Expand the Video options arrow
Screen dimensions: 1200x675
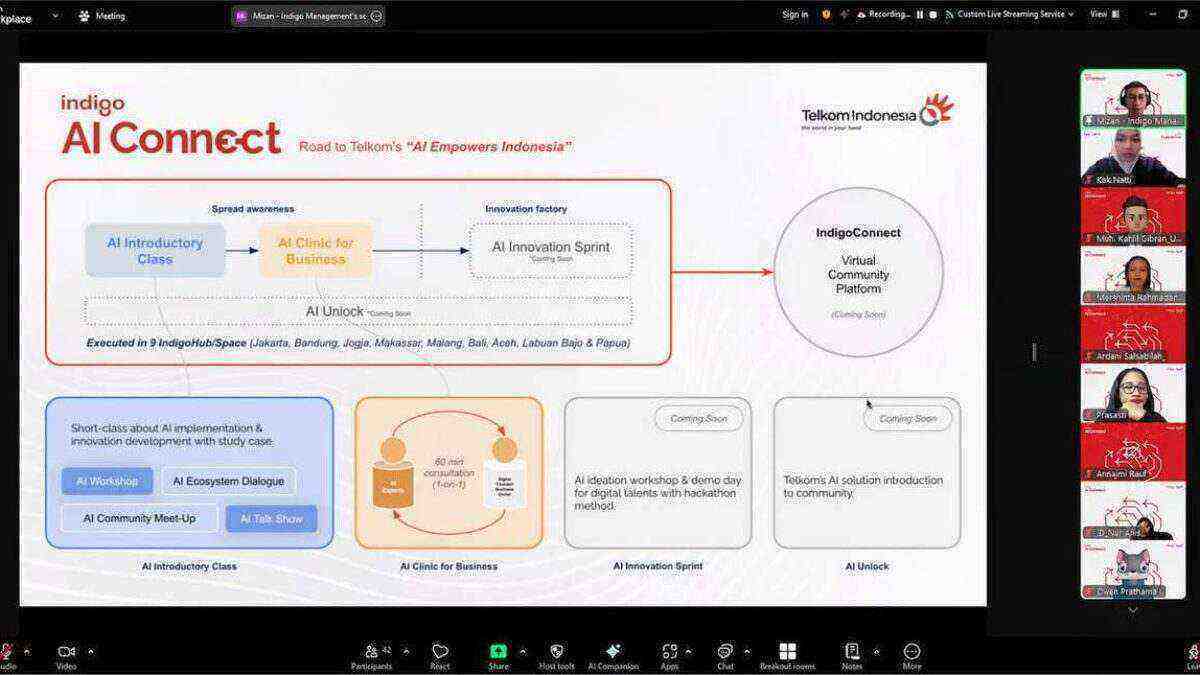(91, 651)
